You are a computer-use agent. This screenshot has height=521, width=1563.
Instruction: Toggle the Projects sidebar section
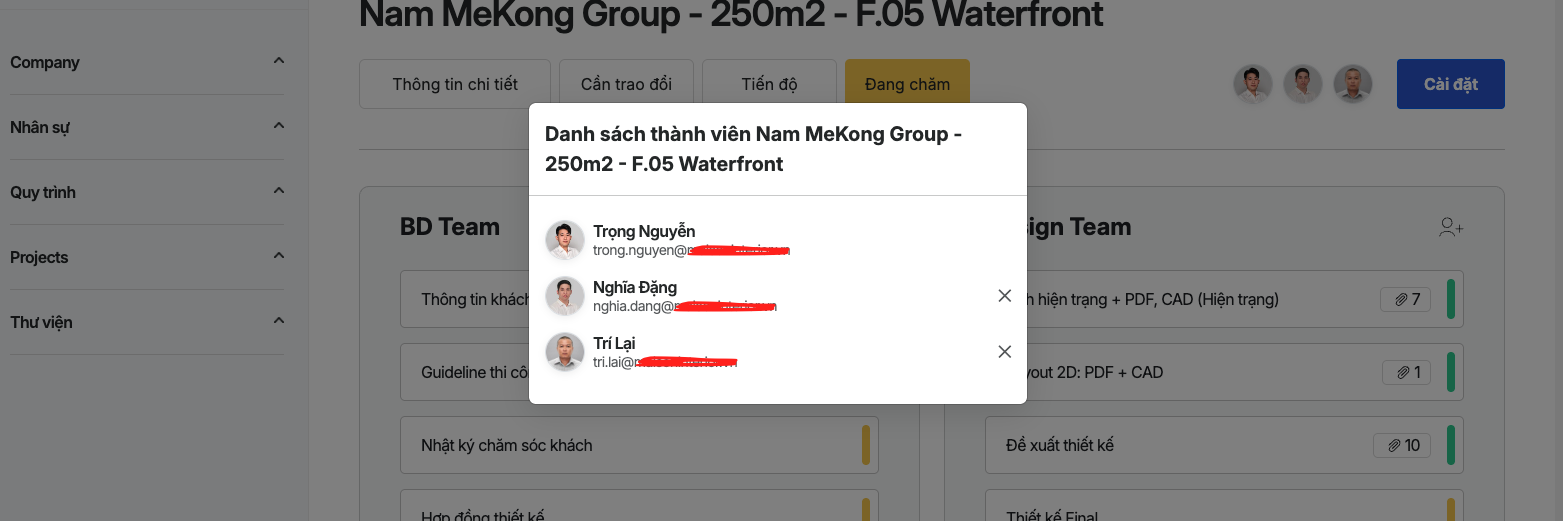pos(279,257)
